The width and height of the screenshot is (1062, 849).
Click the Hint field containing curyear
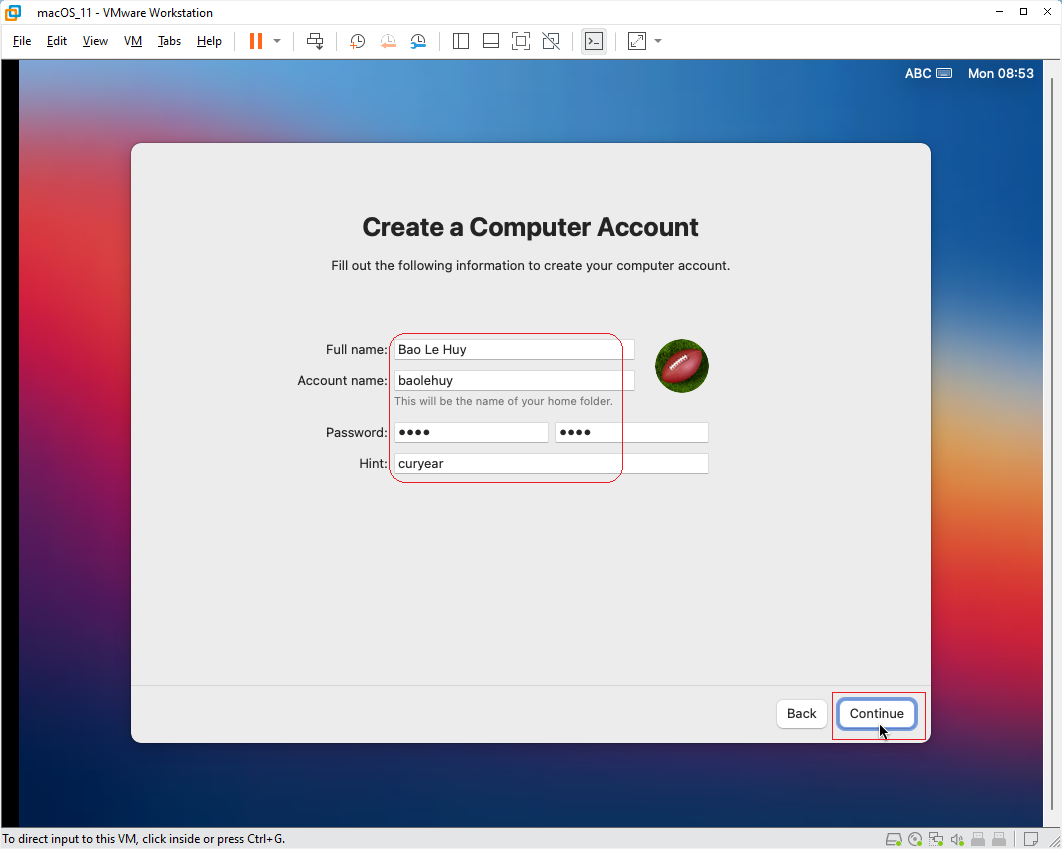point(551,463)
